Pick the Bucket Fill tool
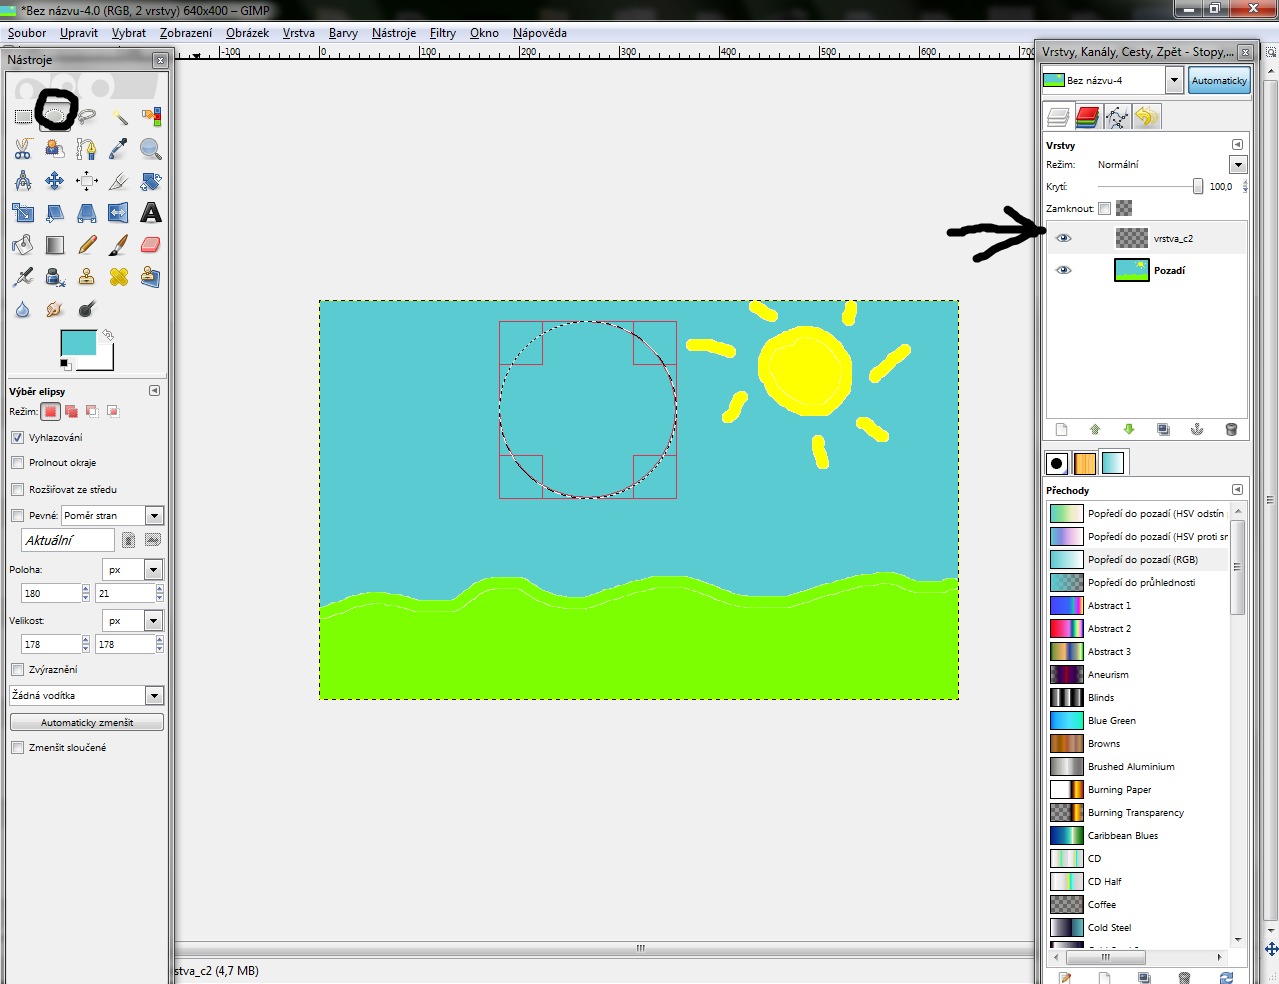Viewport: 1279px width, 984px height. coord(23,245)
